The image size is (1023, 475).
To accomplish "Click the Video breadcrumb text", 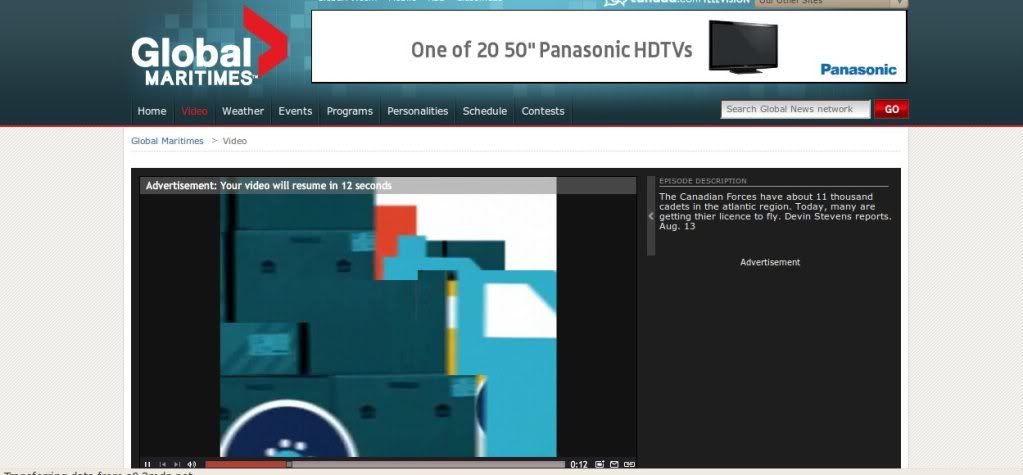I will 234,140.
